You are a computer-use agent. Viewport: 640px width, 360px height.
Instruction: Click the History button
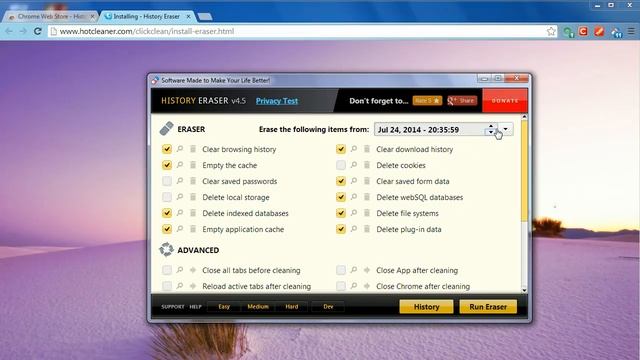tap(426, 307)
